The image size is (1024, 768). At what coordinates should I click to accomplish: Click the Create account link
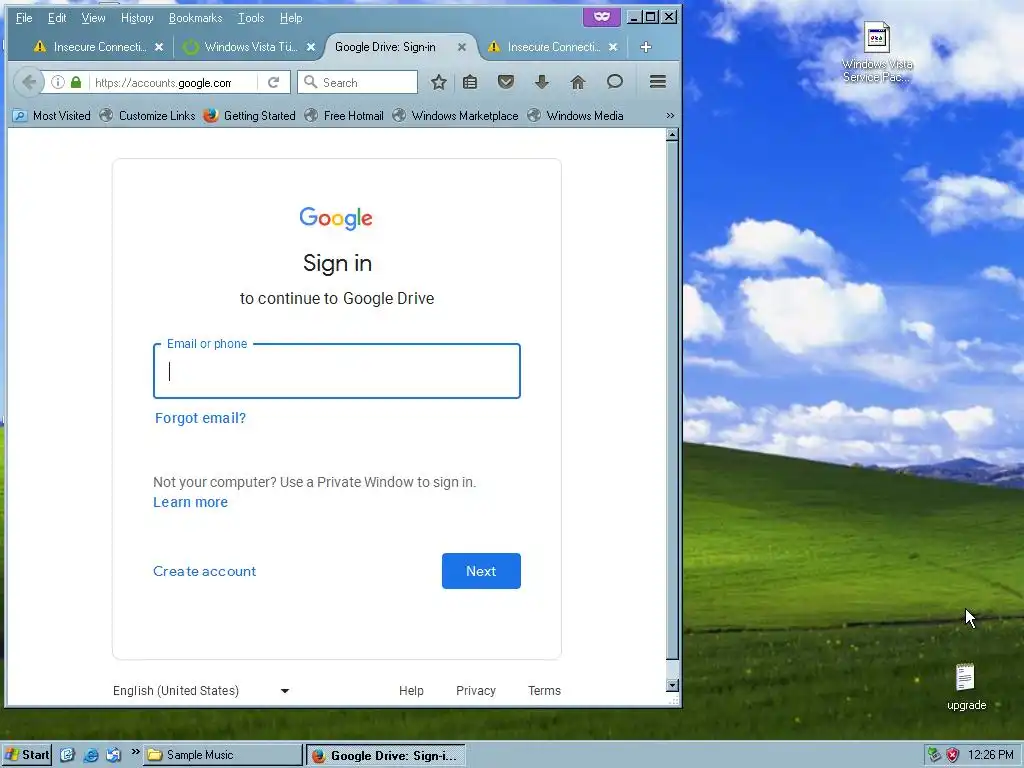pos(204,571)
